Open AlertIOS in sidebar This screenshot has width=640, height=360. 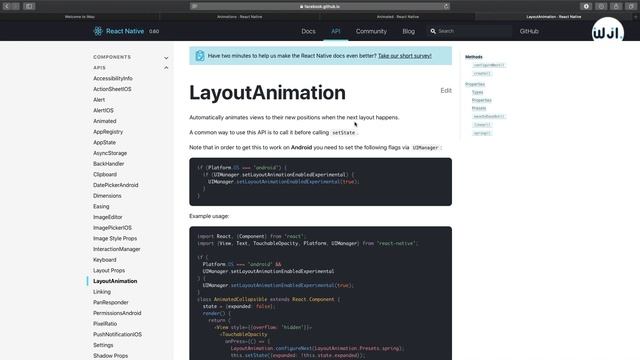[103, 110]
